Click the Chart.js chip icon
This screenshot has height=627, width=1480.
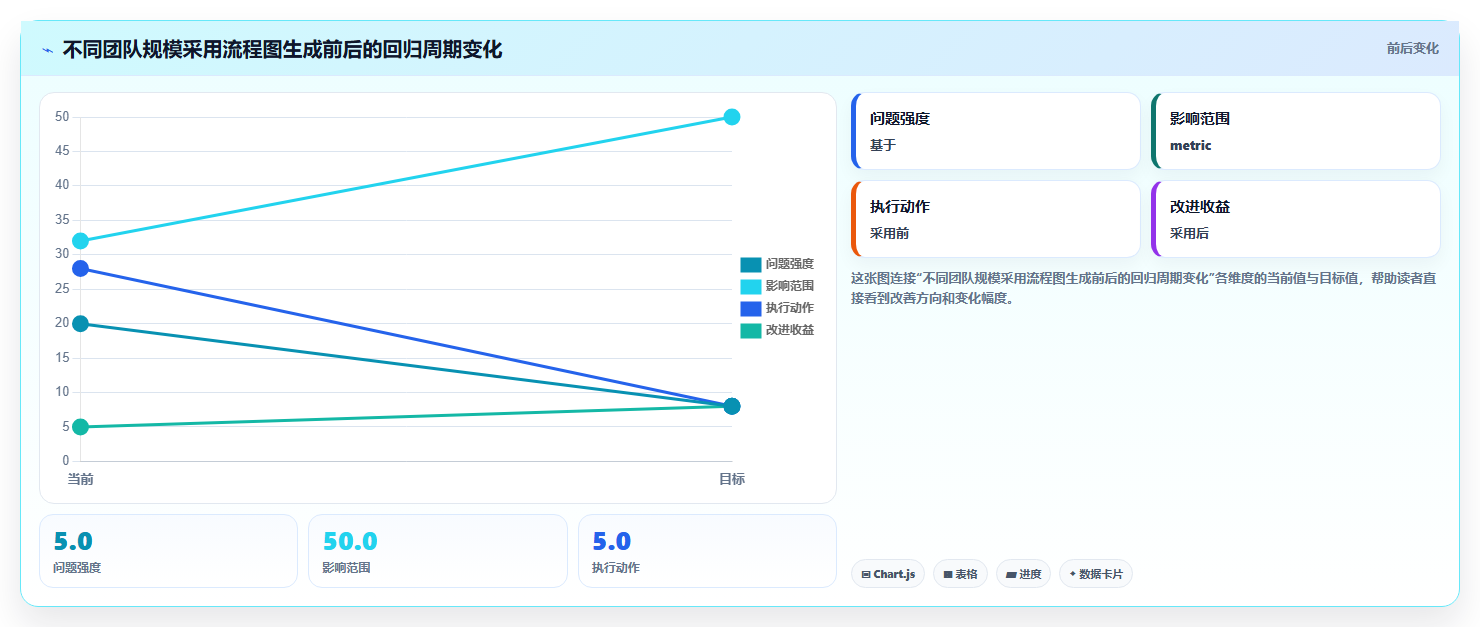click(x=866, y=575)
